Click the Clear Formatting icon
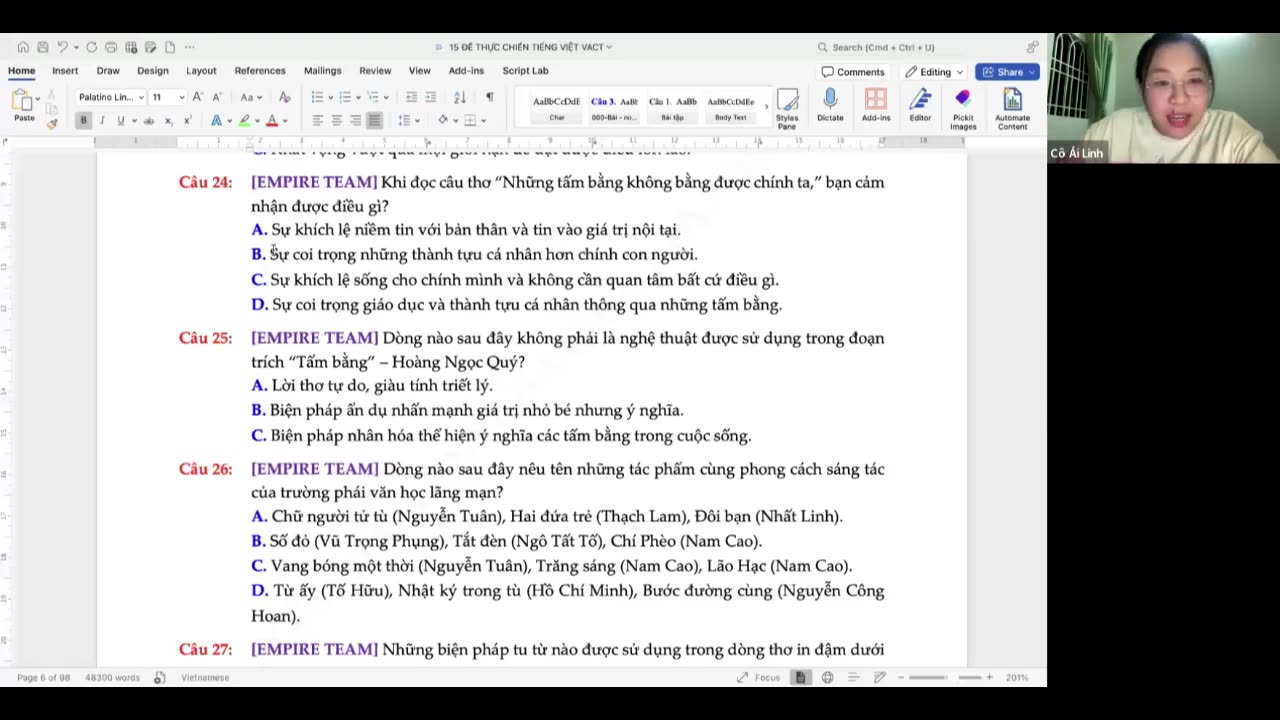Viewport: 1280px width, 720px height. (285, 97)
